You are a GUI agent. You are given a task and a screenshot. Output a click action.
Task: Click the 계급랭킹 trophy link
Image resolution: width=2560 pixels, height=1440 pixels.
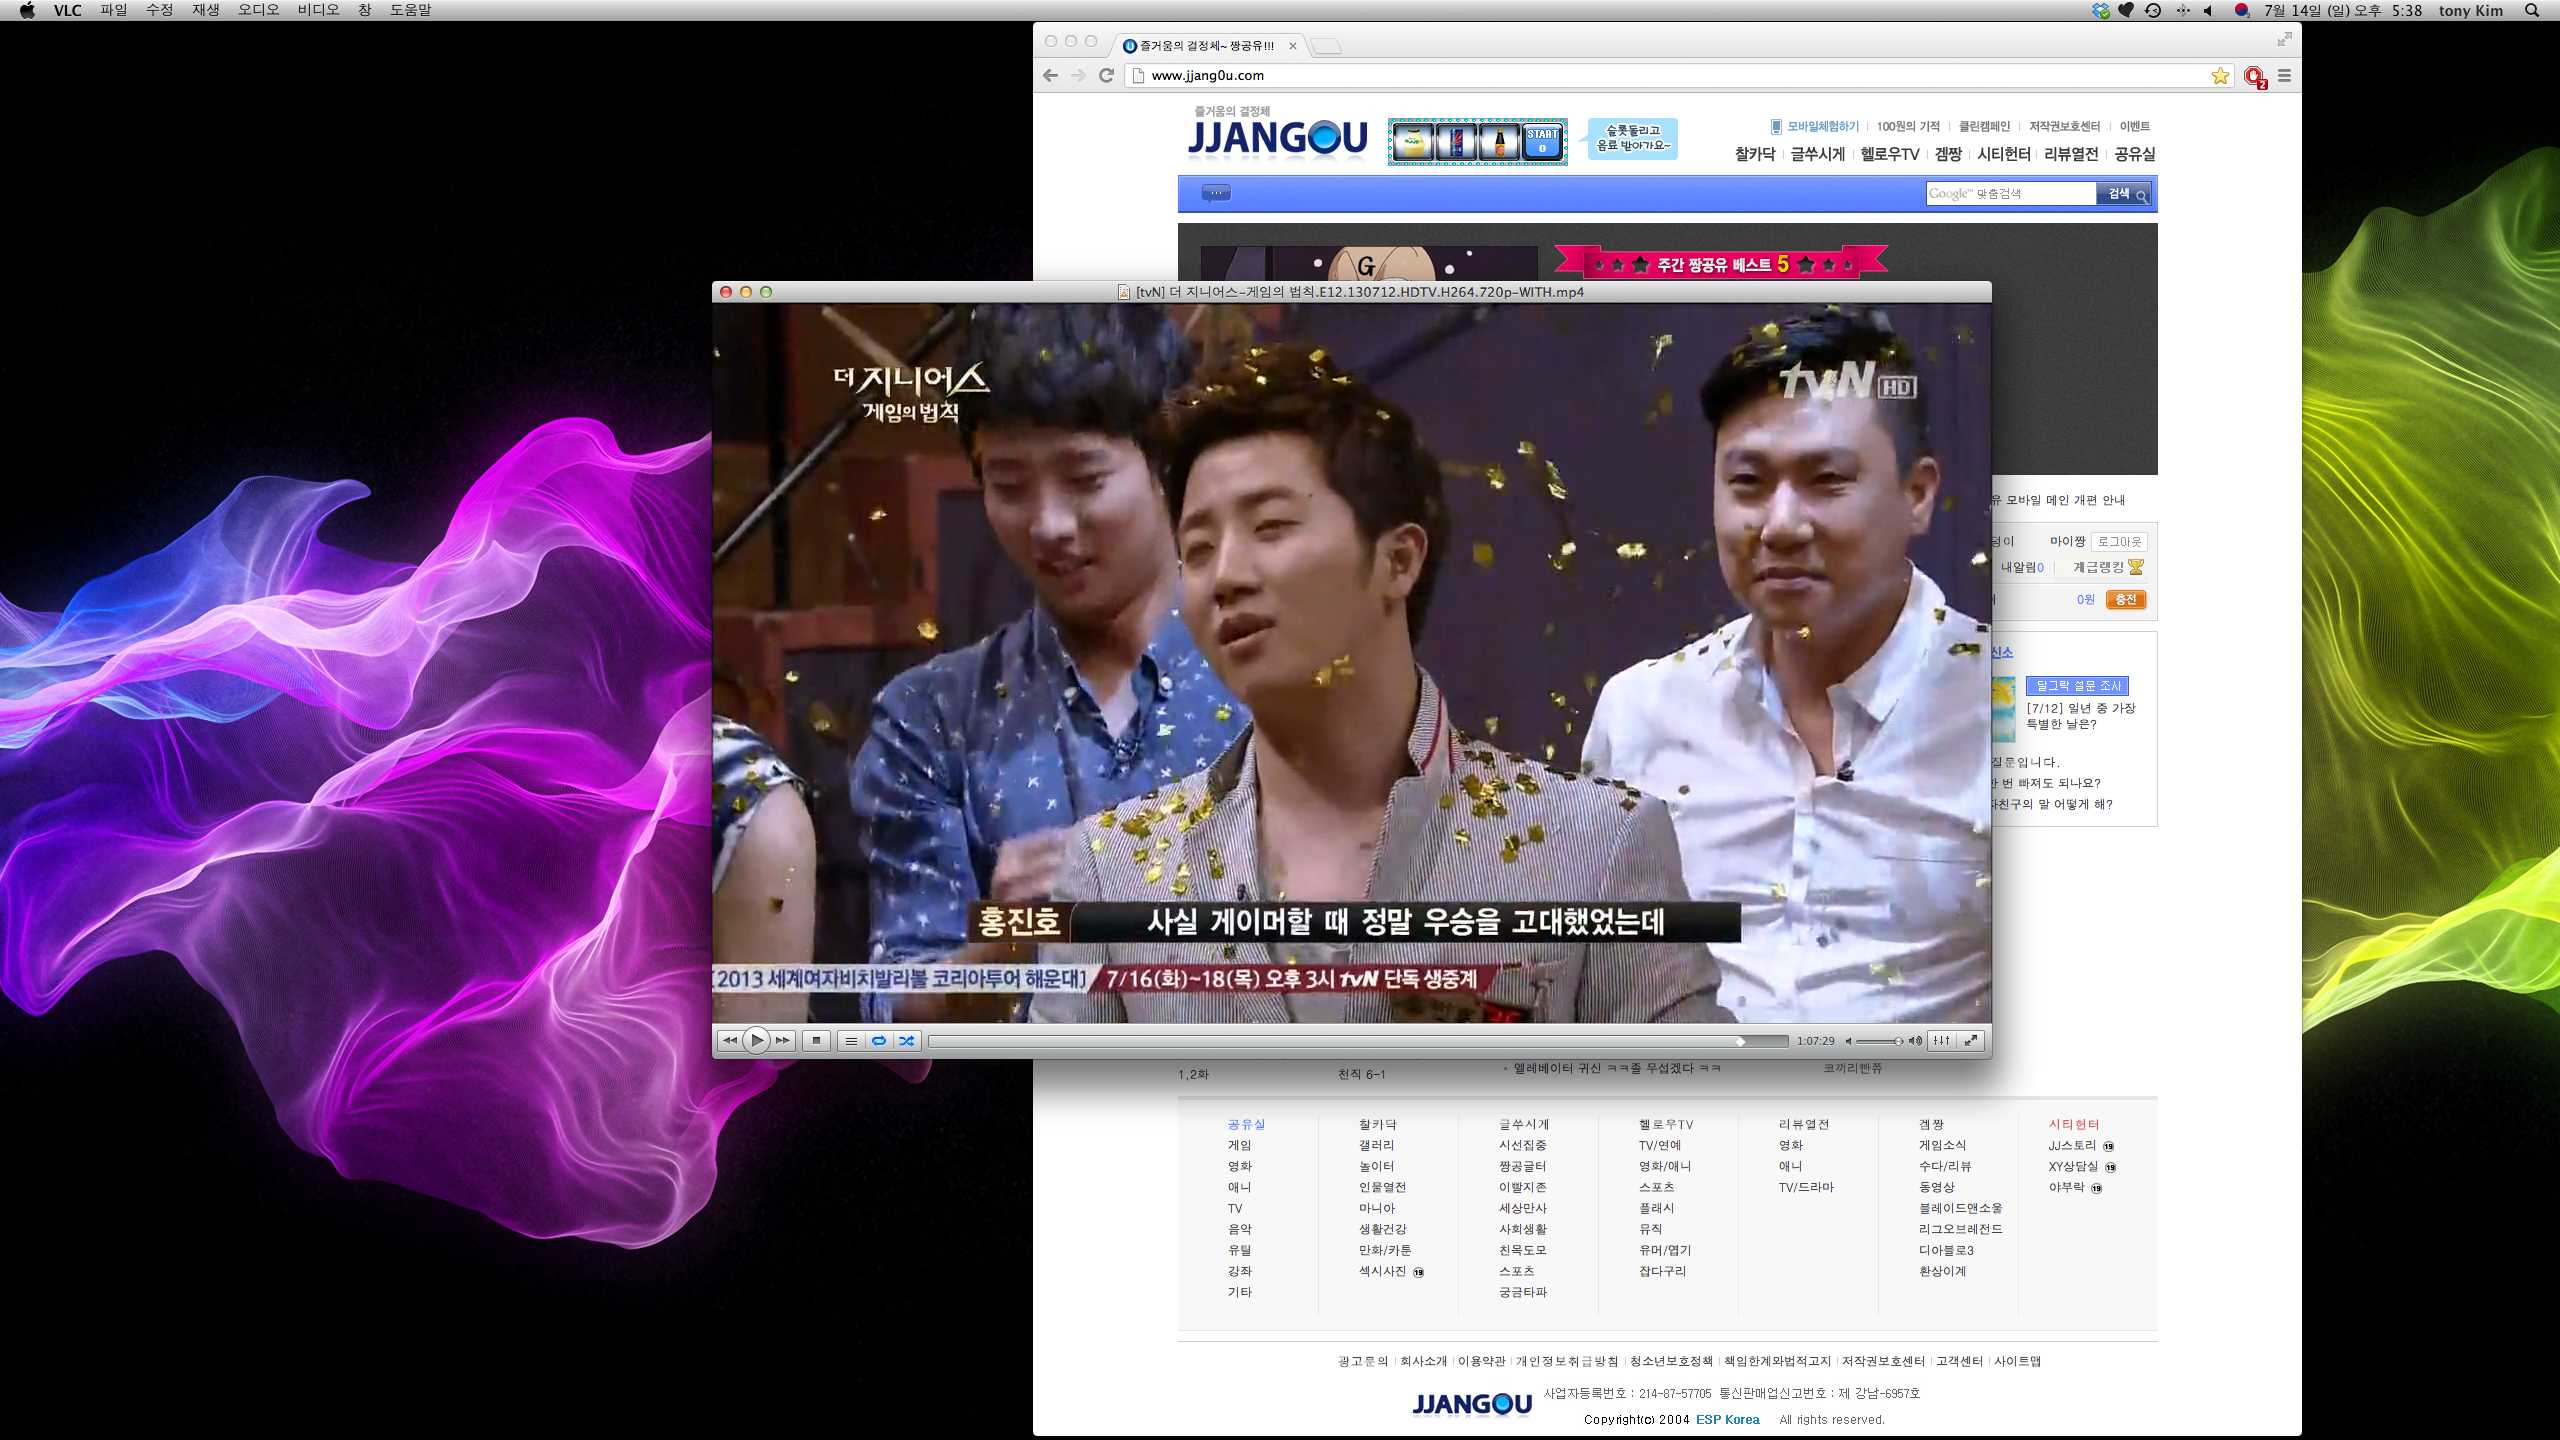click(x=2108, y=567)
